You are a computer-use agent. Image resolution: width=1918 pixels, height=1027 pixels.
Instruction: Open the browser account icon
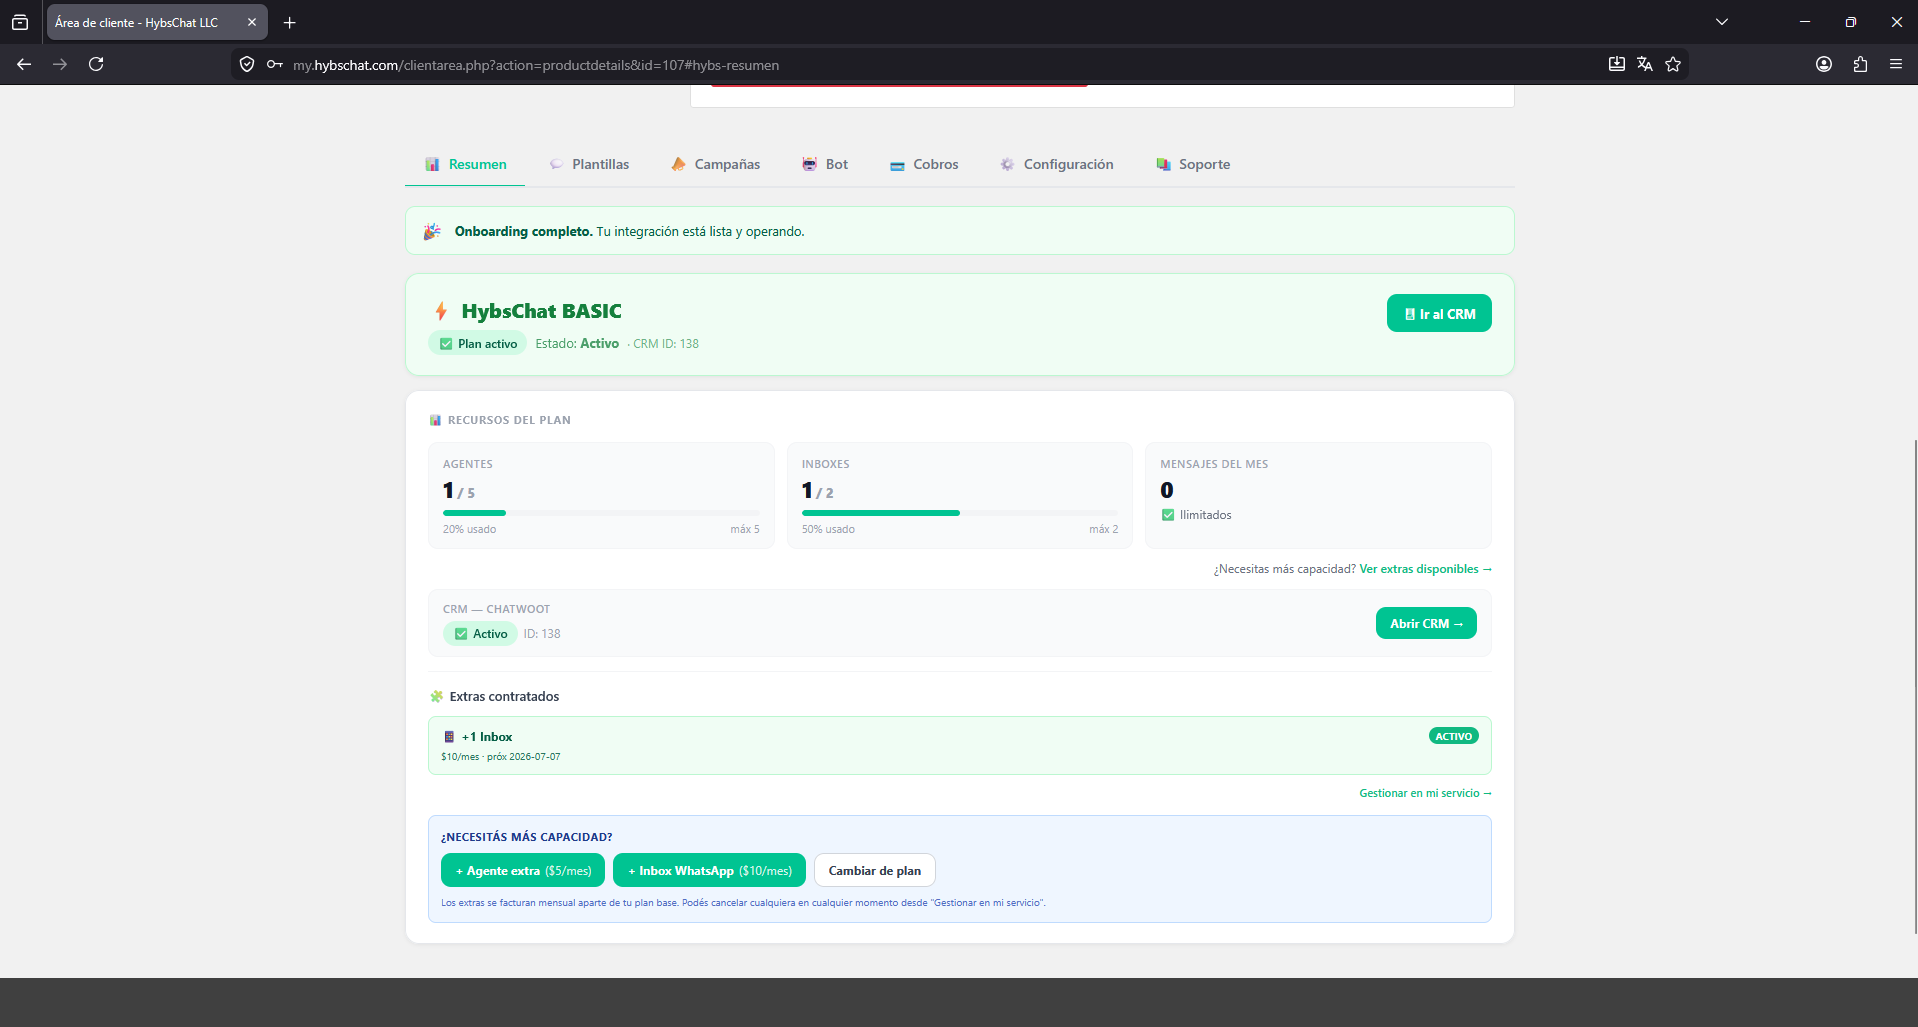[x=1824, y=64]
